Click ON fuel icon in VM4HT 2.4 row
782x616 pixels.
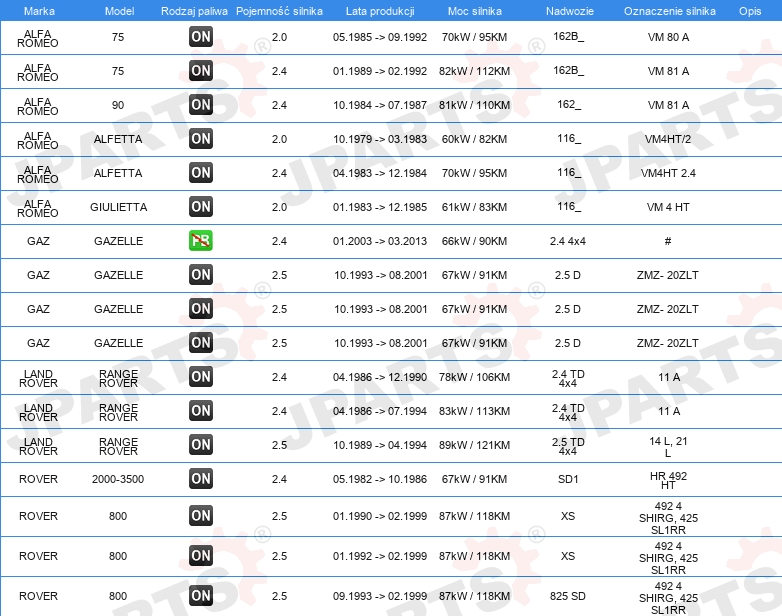pos(201,173)
